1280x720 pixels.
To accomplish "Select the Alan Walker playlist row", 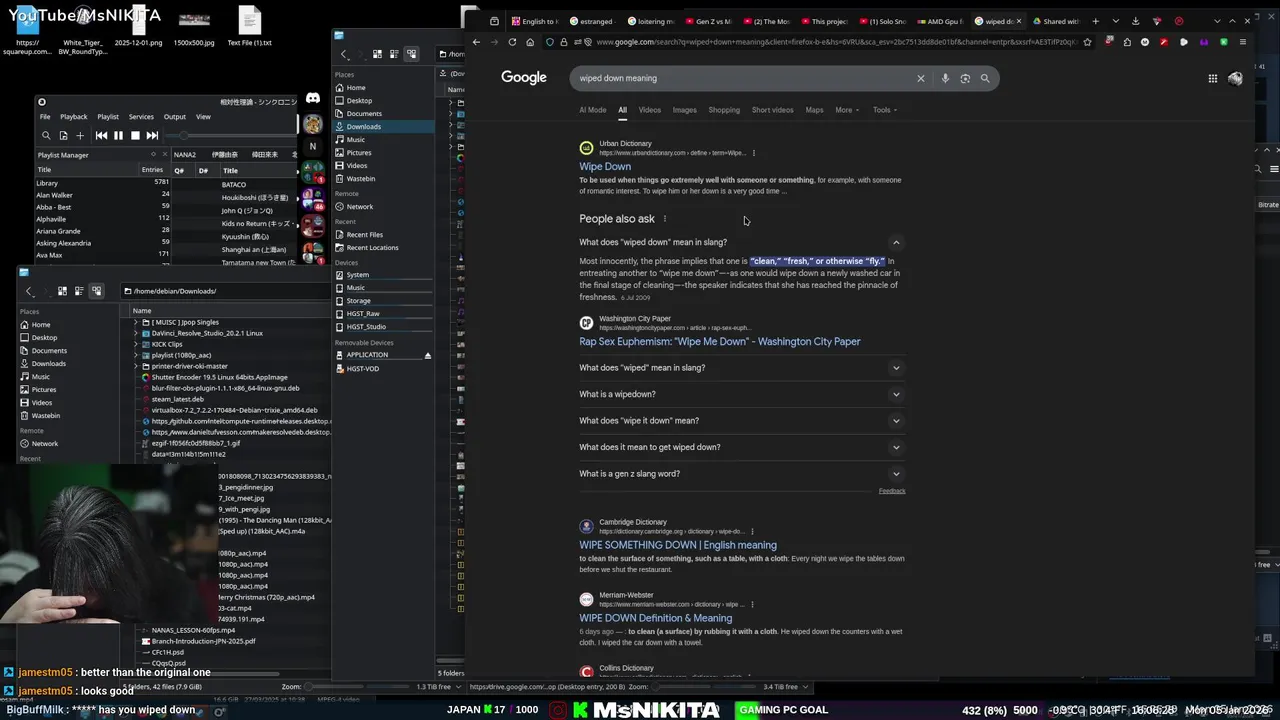I will 103,195.
